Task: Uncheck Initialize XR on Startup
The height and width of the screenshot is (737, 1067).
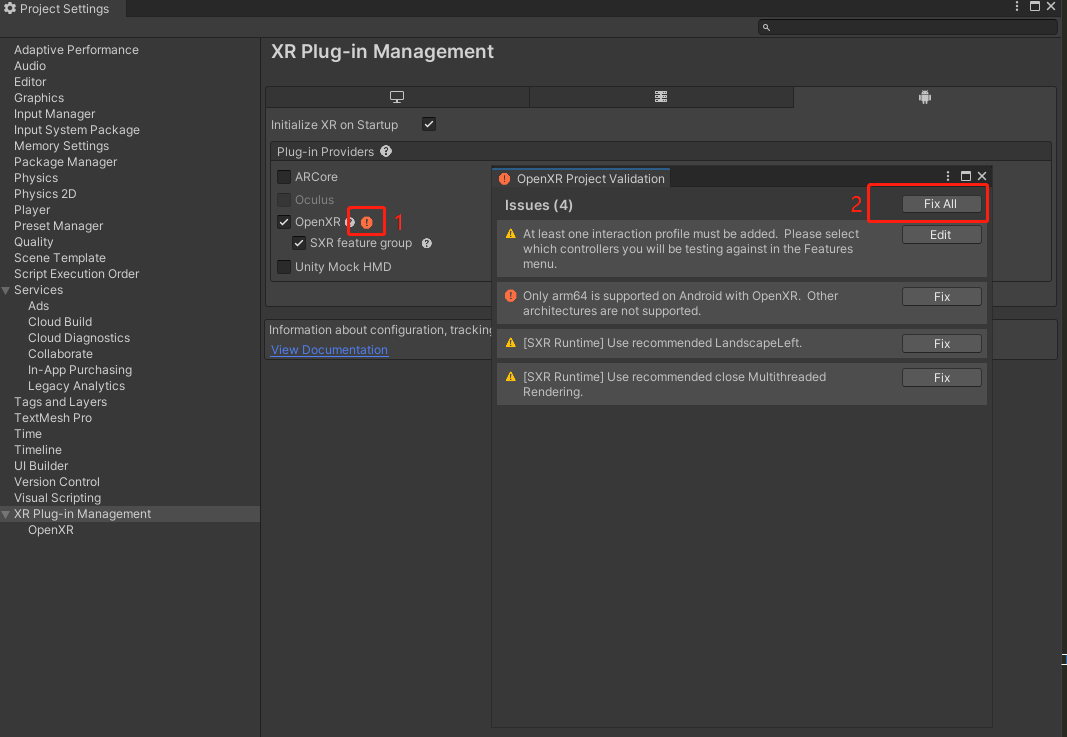Action: click(429, 125)
